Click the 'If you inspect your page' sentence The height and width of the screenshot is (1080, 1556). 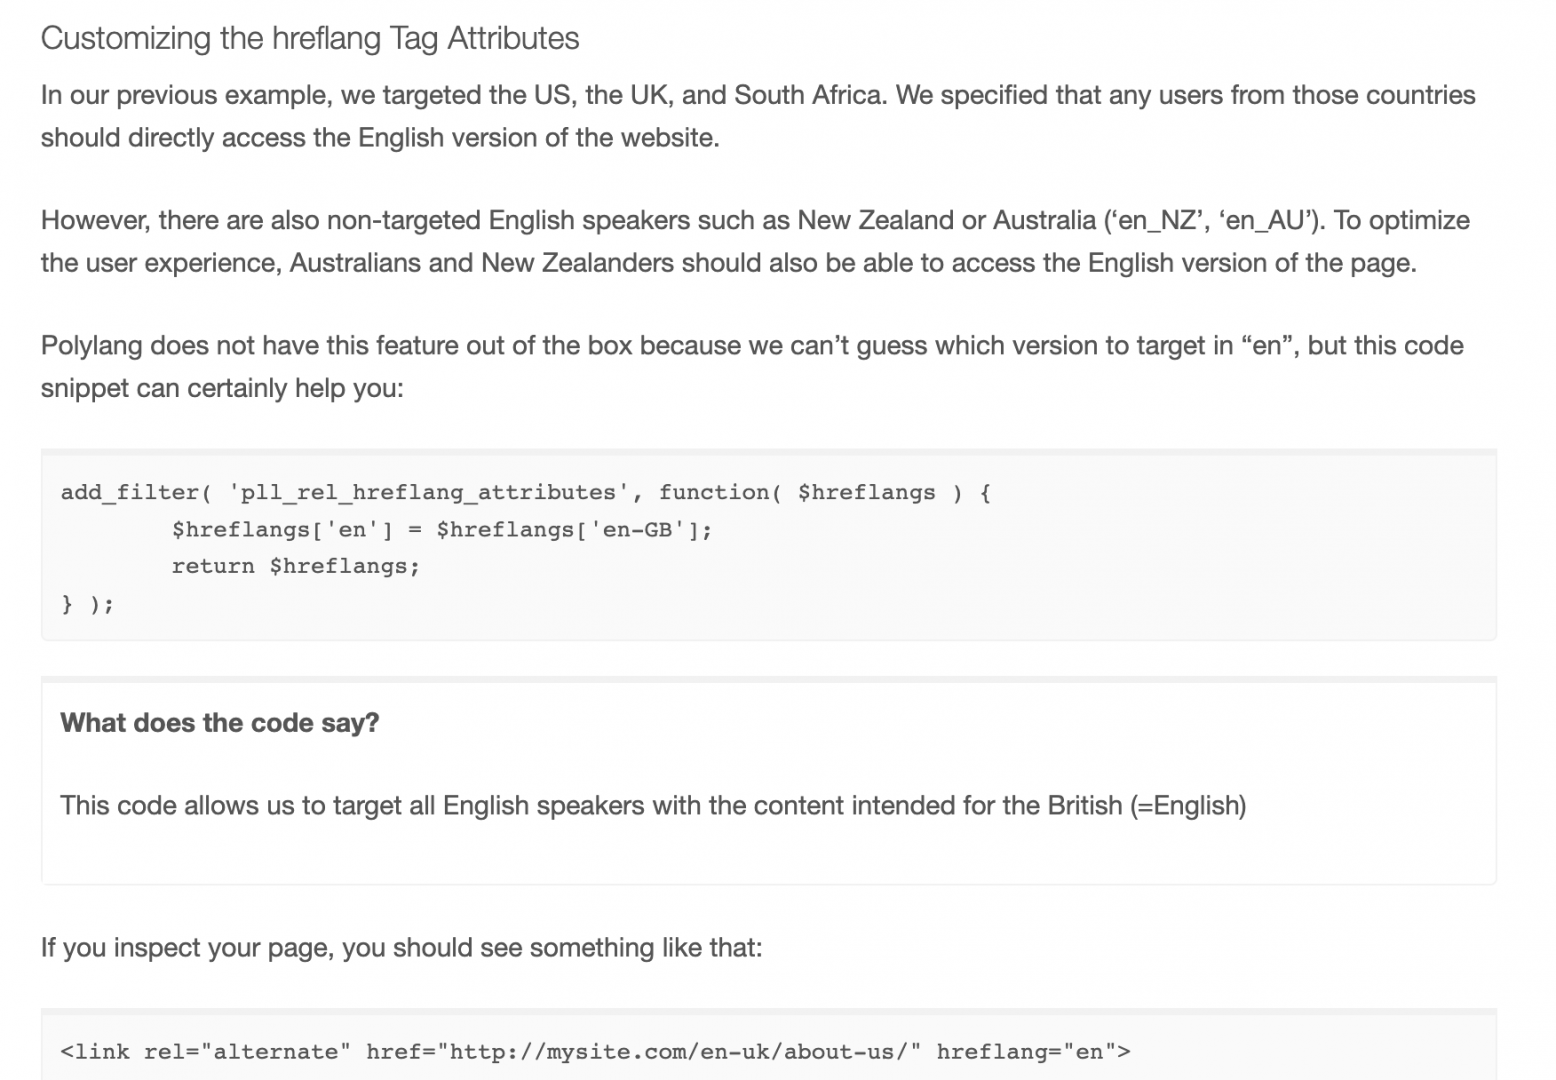tap(401, 948)
